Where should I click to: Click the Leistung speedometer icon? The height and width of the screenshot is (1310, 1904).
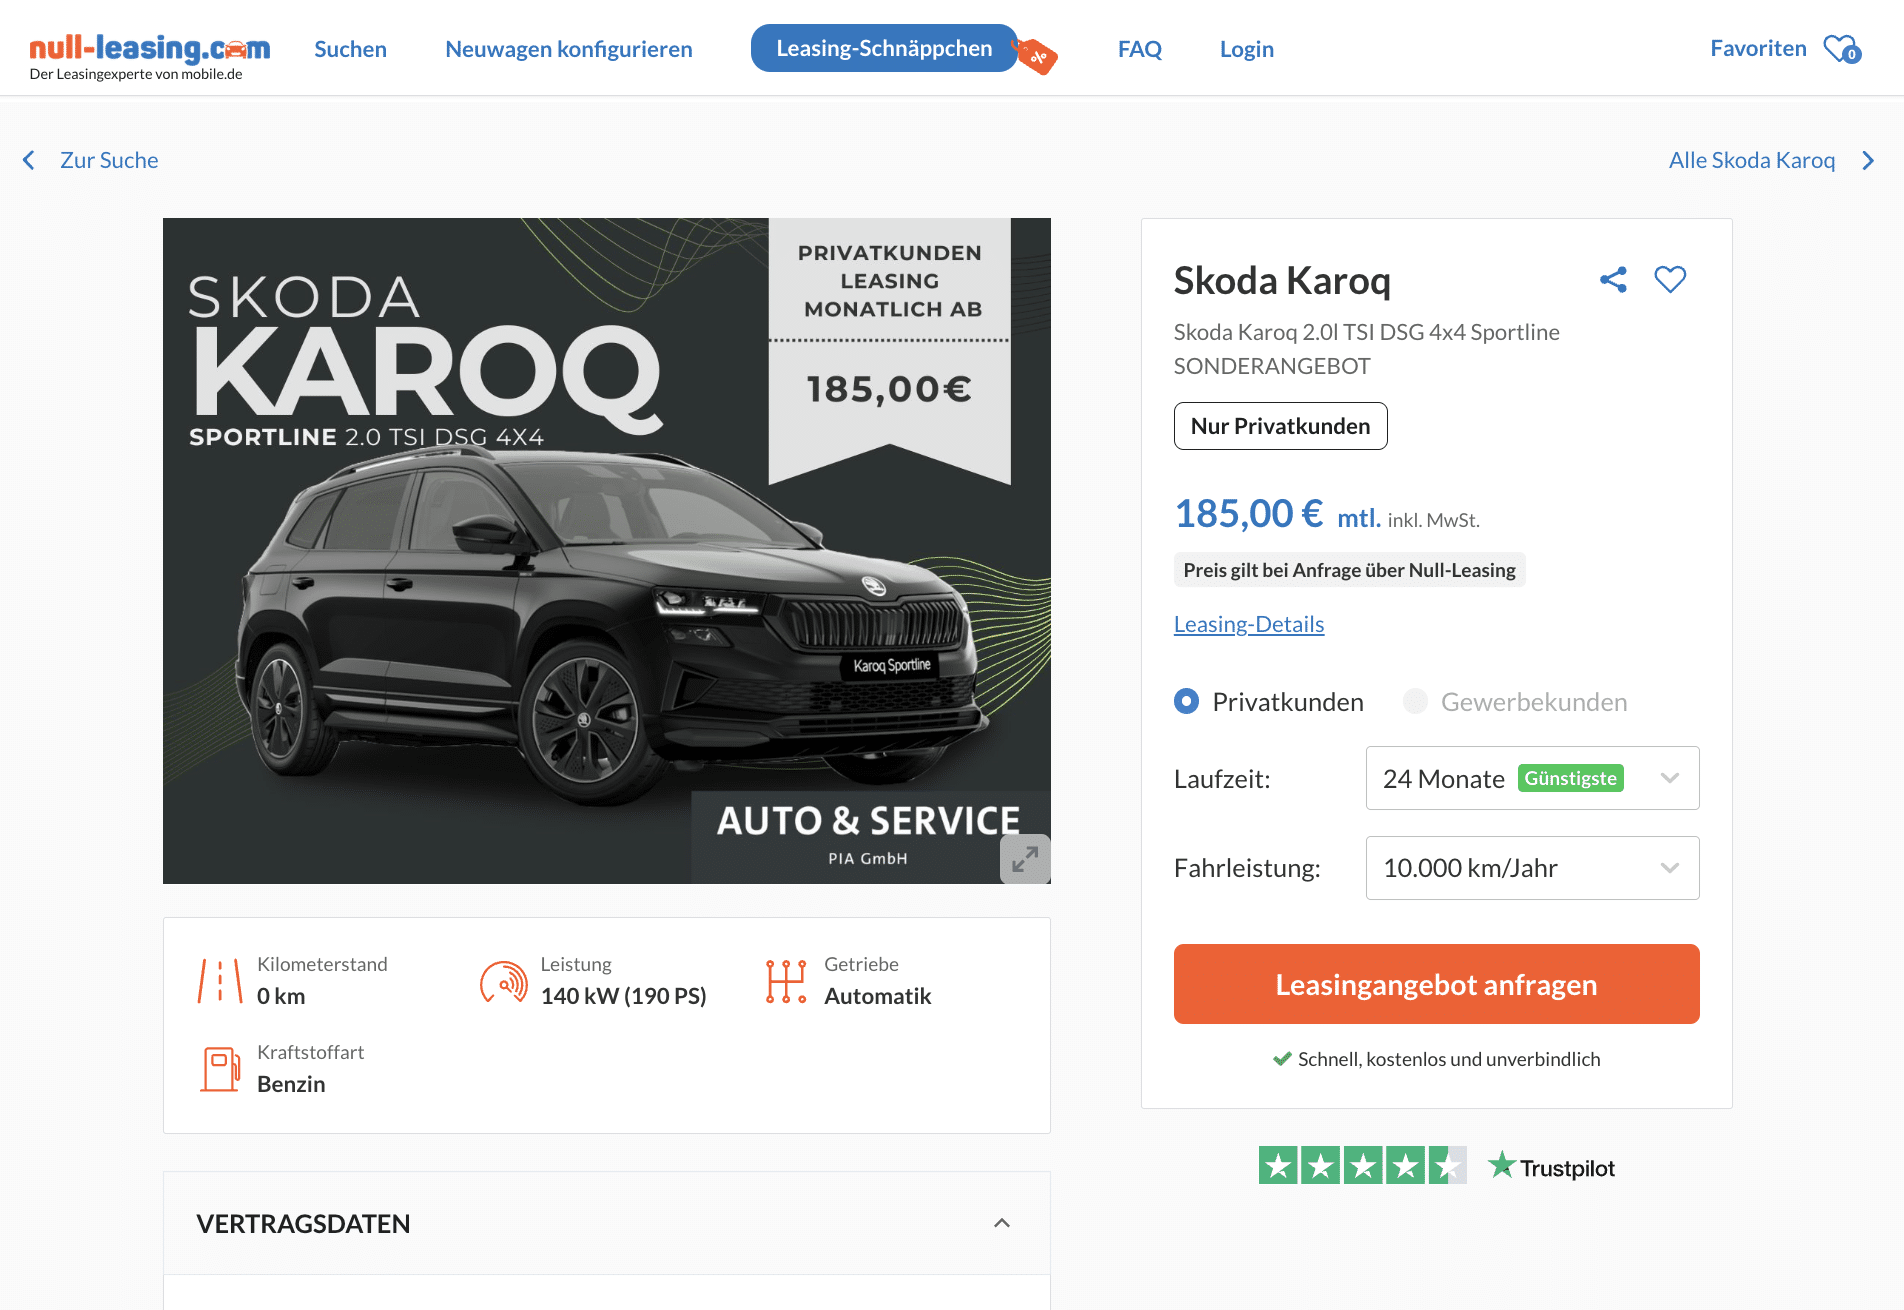(504, 981)
